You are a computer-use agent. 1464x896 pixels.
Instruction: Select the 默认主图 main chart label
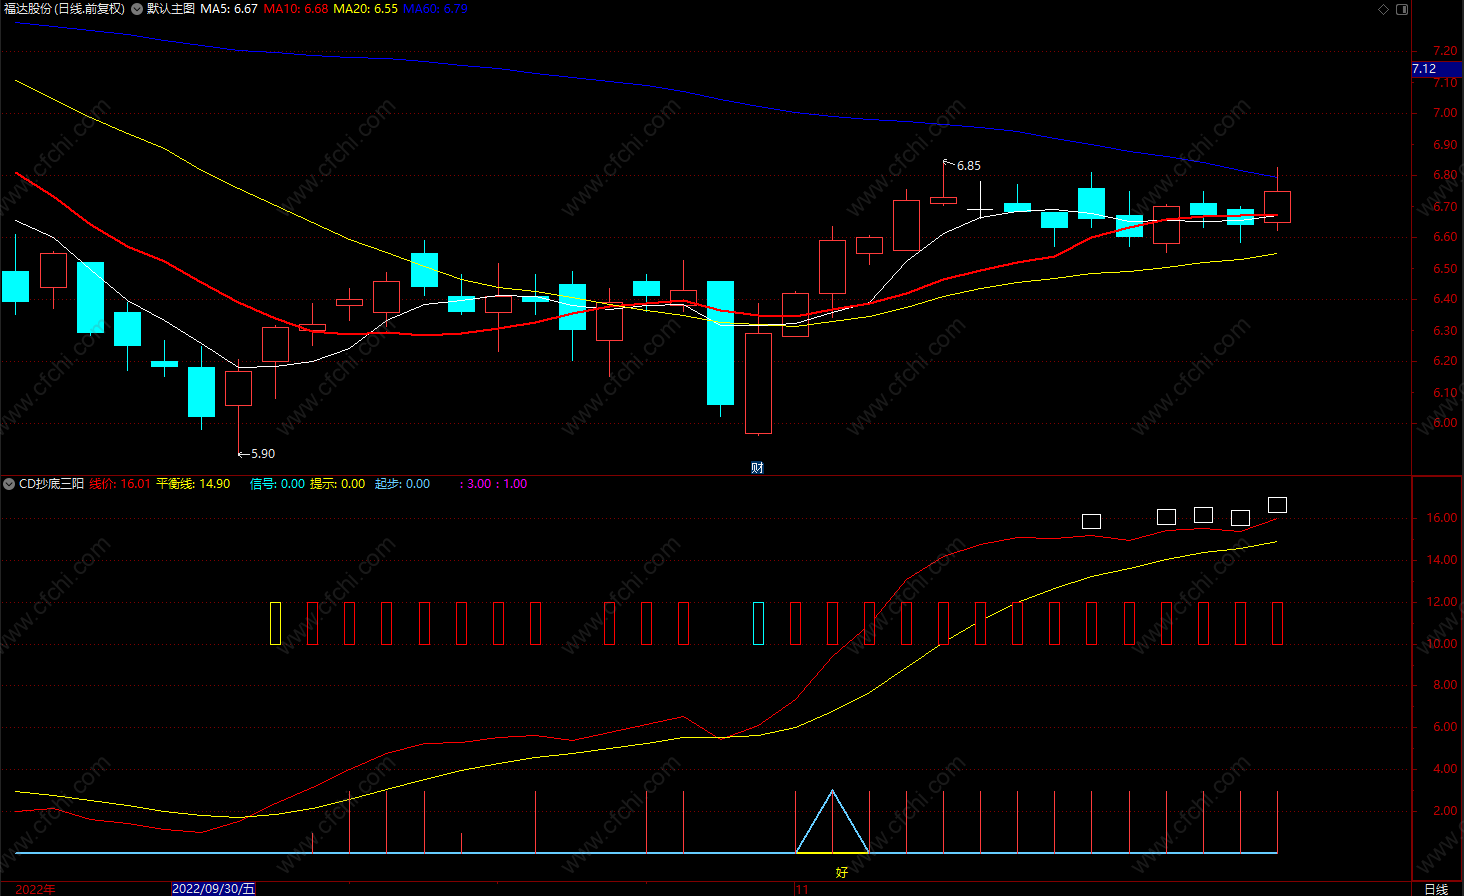coord(171,9)
